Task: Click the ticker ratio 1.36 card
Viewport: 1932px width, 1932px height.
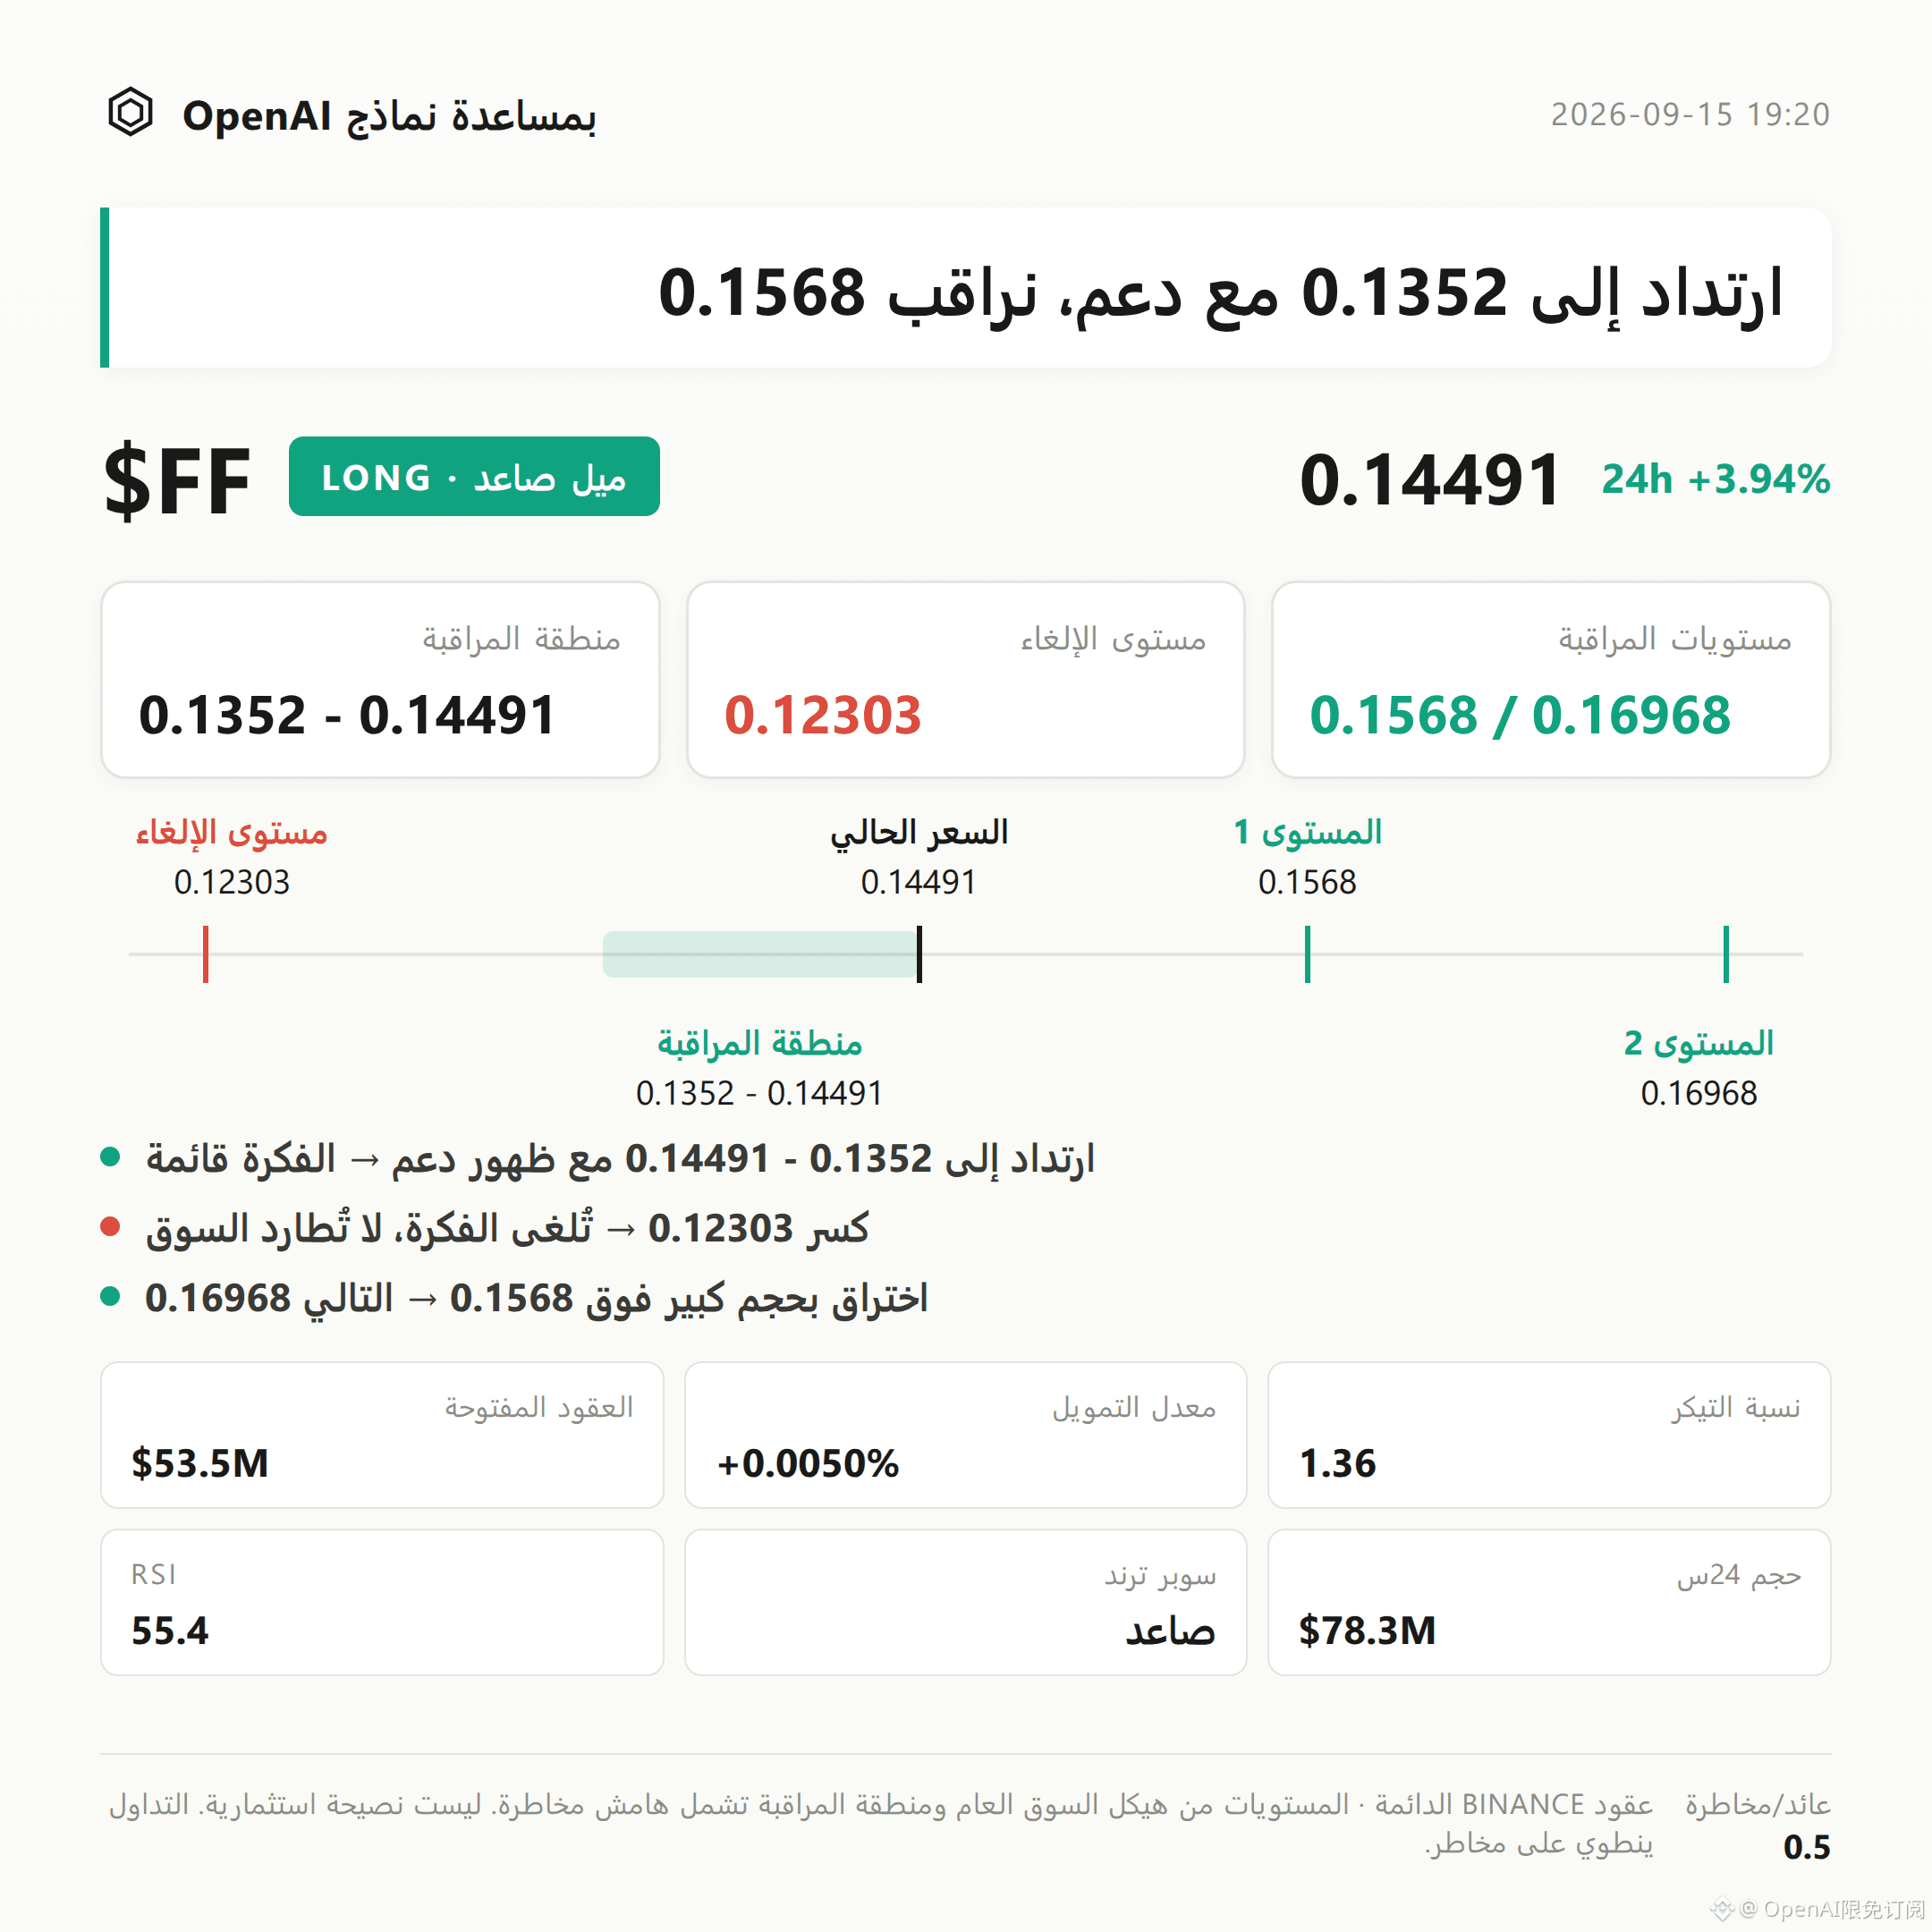Action: click(x=1549, y=1435)
